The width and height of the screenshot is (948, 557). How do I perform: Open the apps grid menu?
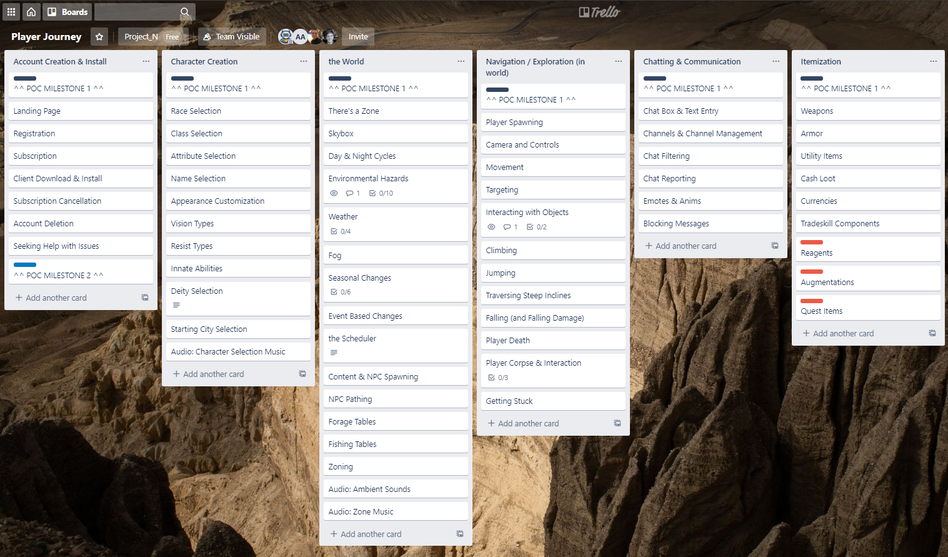(x=11, y=12)
